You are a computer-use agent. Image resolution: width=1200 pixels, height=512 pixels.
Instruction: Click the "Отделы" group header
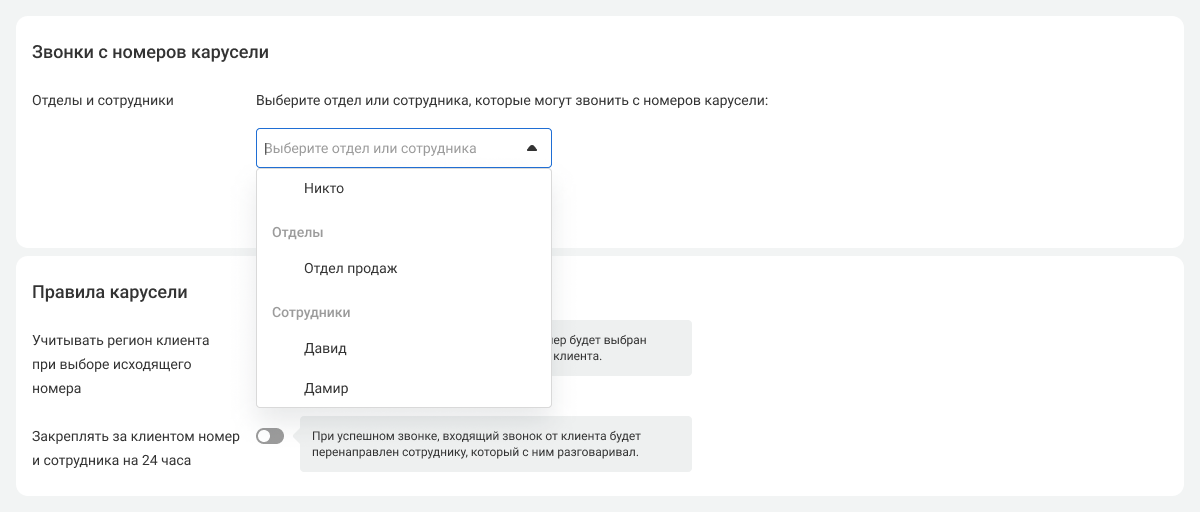[298, 232]
